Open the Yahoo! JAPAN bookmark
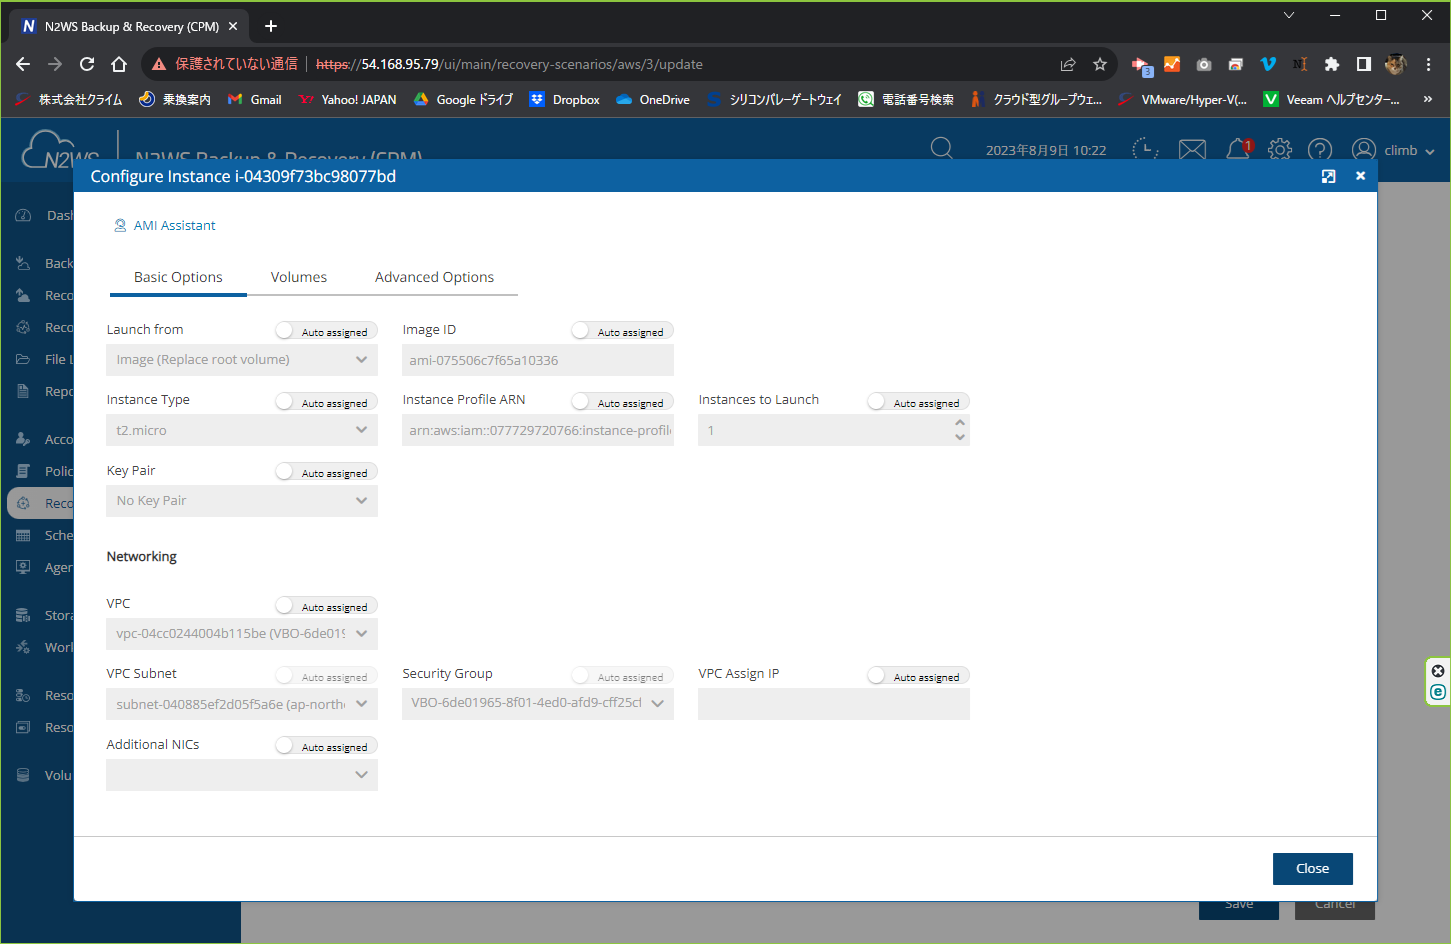 [348, 99]
